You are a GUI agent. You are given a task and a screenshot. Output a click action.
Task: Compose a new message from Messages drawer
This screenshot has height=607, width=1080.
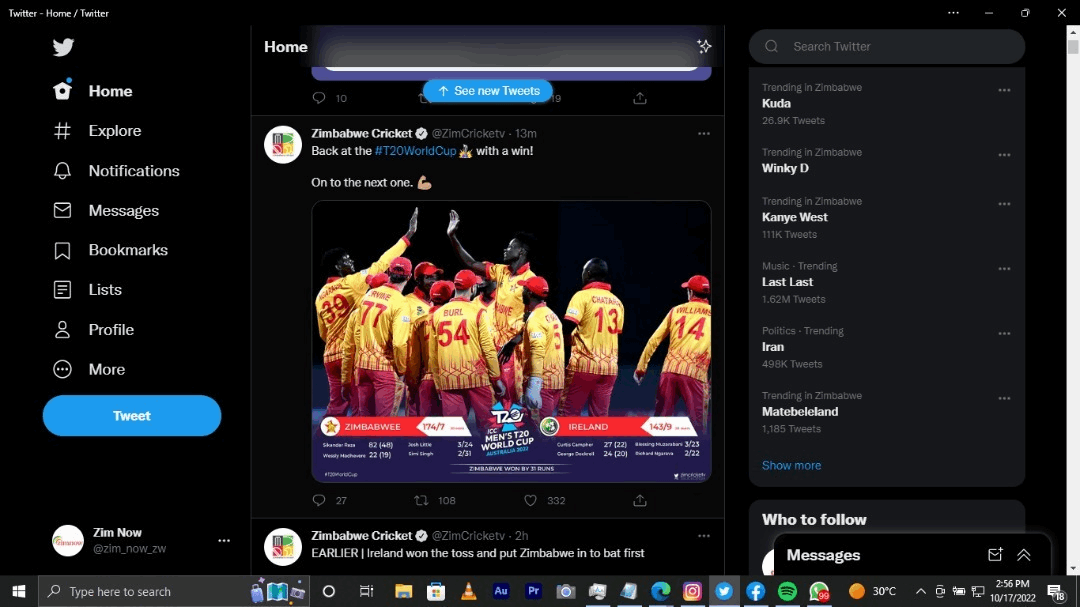click(995, 555)
